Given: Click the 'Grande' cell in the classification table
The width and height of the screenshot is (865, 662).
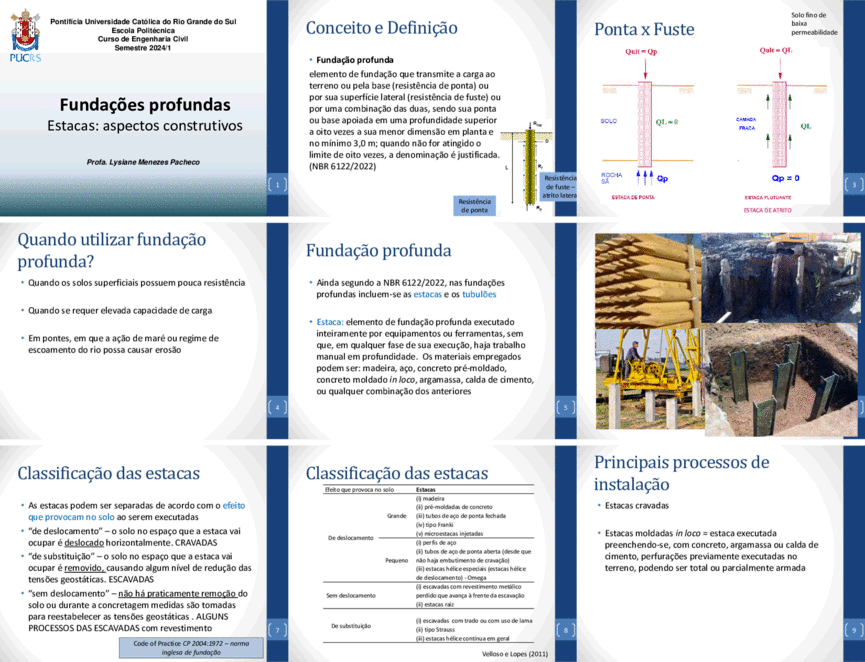Looking at the screenshot, I should (397, 516).
